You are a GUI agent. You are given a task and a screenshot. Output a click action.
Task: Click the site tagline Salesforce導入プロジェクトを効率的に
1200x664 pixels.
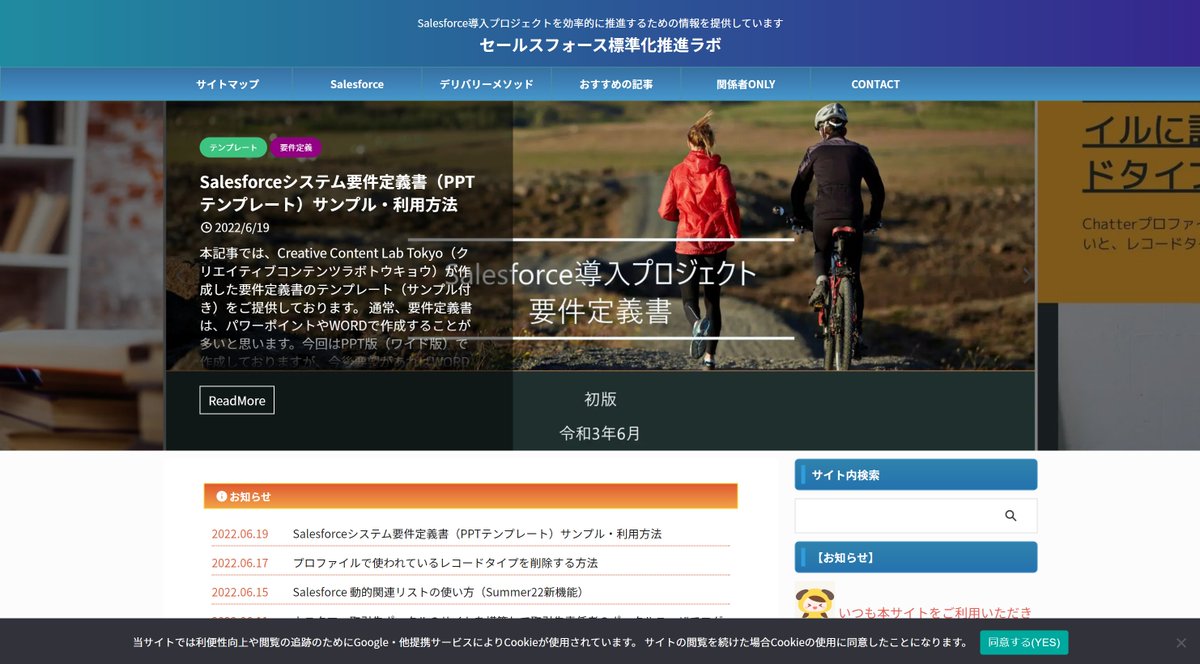(x=600, y=22)
